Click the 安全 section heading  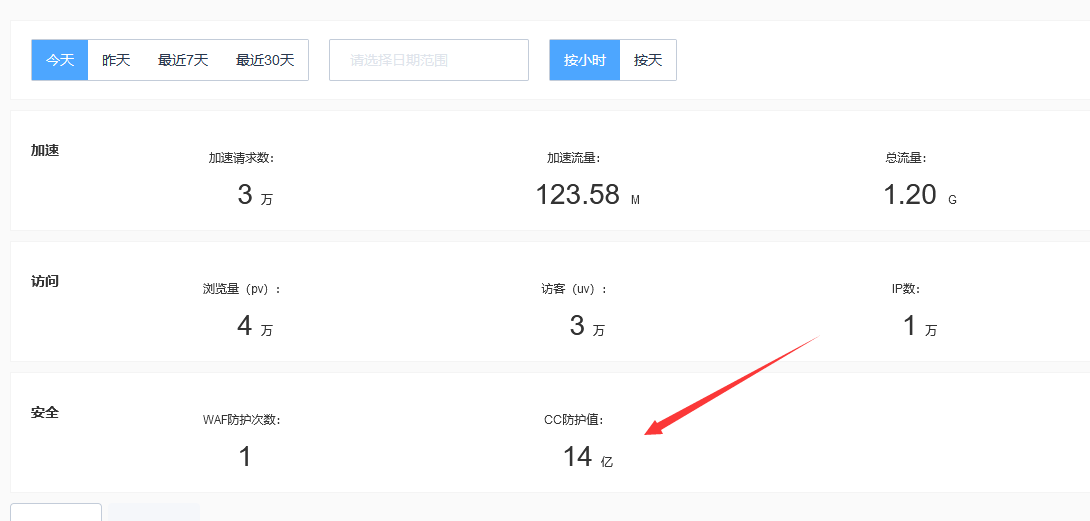pyautogui.click(x=45, y=412)
